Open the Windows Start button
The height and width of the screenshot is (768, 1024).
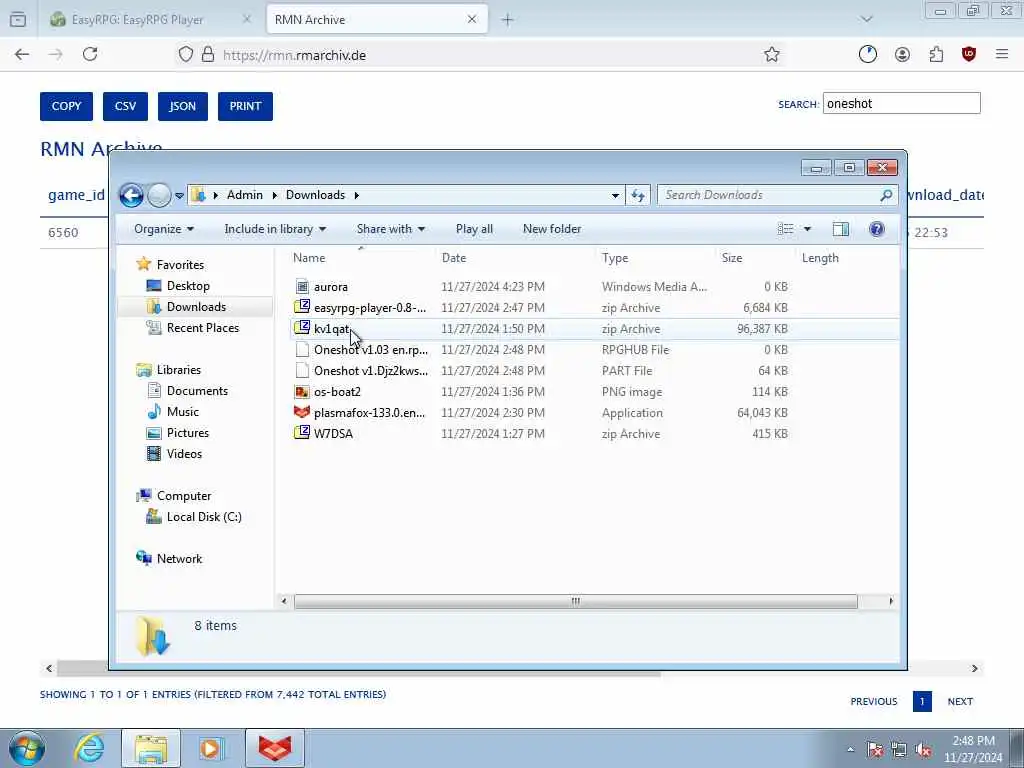(27, 748)
